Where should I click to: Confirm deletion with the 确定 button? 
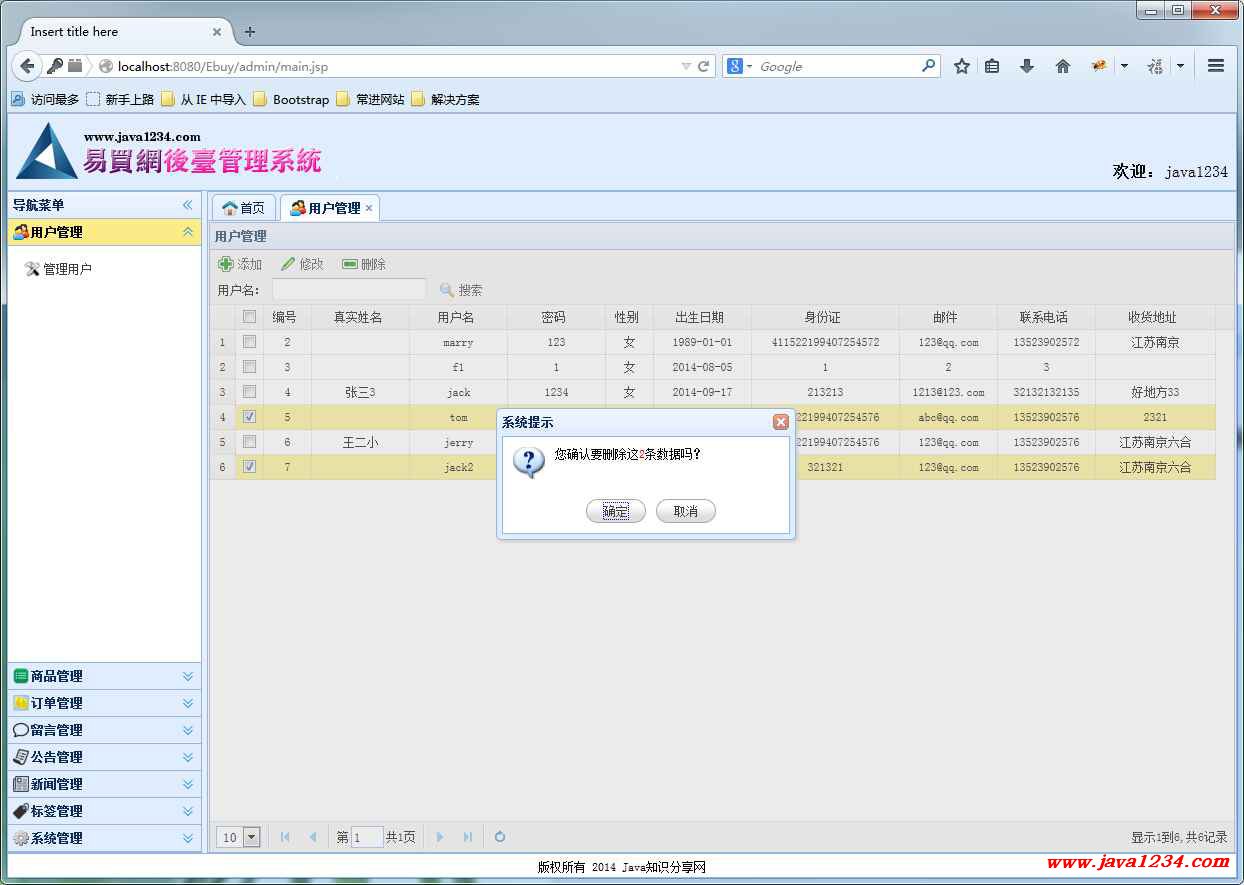[615, 511]
